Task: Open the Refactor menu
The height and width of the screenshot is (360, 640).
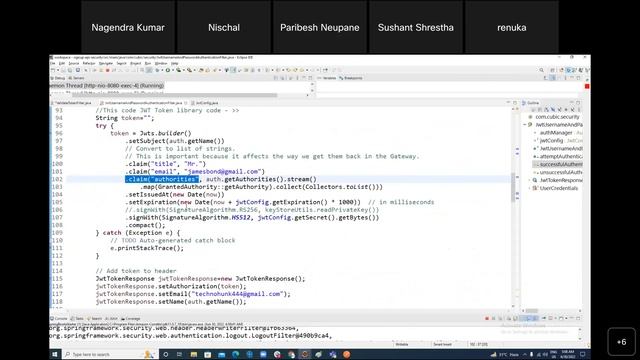Action: click(x=89, y=64)
